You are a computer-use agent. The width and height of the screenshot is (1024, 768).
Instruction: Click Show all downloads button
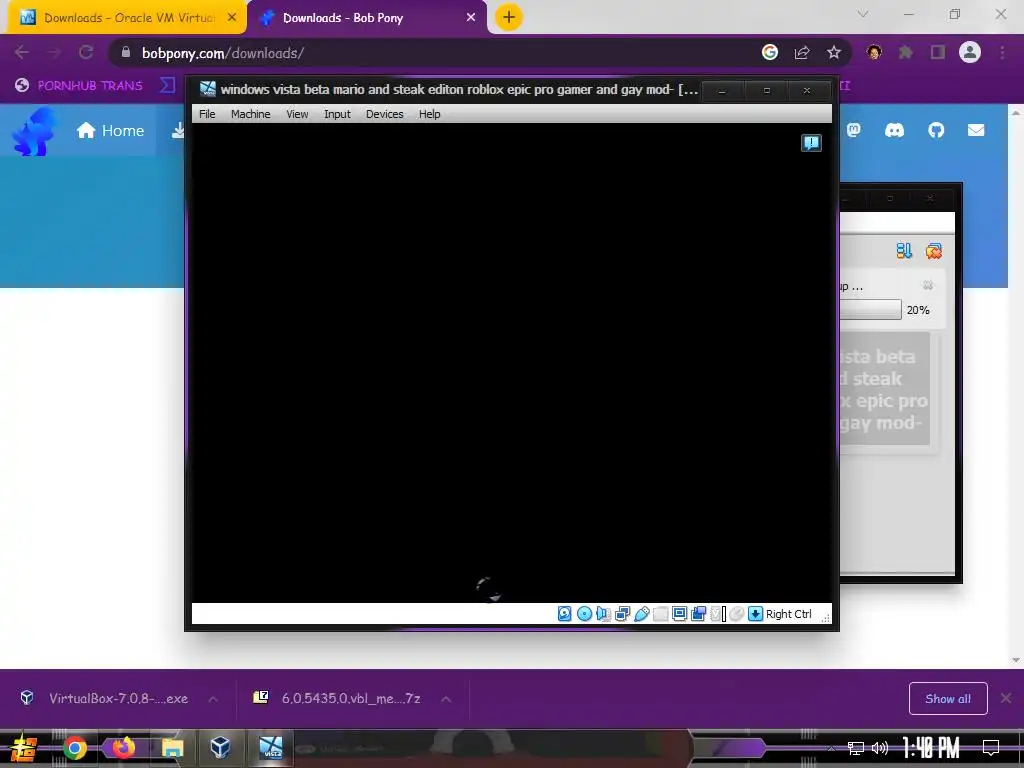coord(948,699)
